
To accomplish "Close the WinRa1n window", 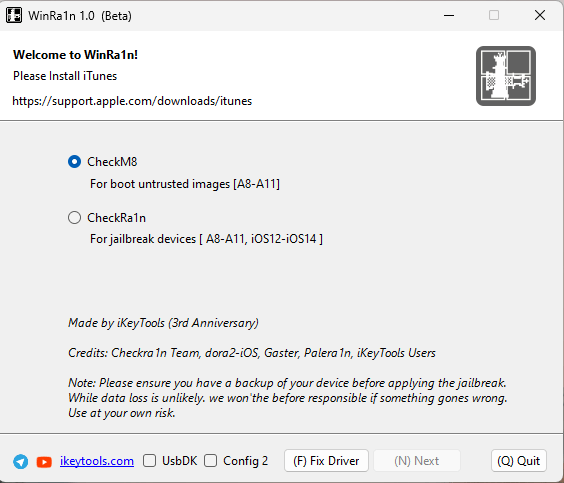I will click(540, 15).
